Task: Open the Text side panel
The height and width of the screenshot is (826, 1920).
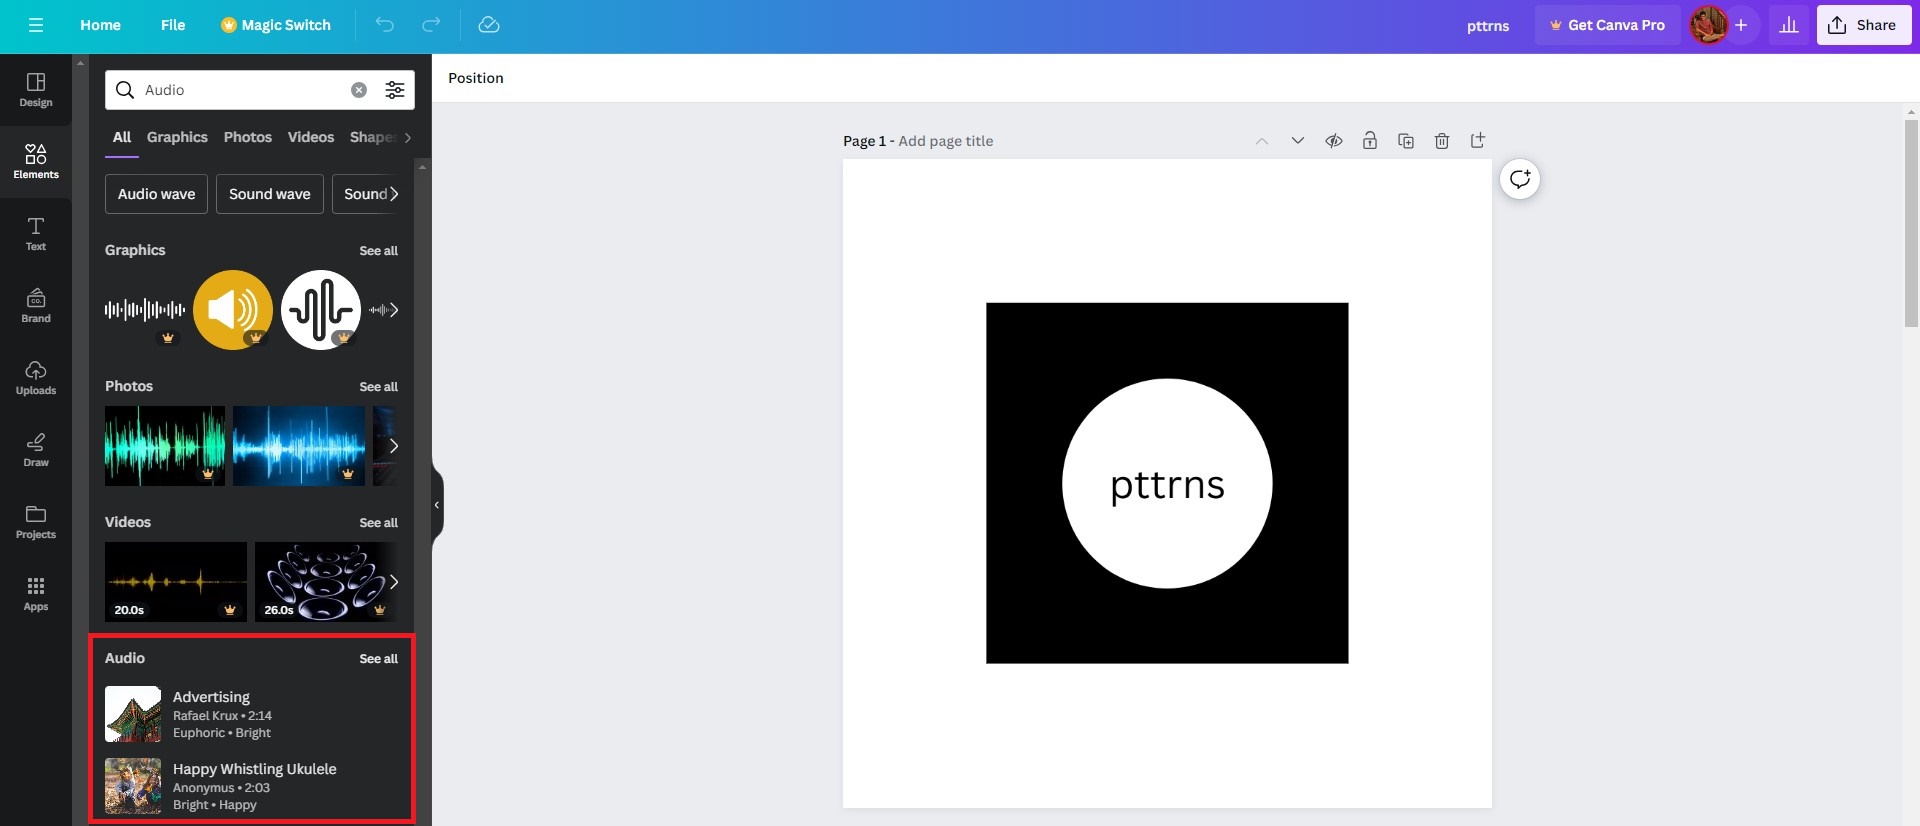Action: point(36,234)
